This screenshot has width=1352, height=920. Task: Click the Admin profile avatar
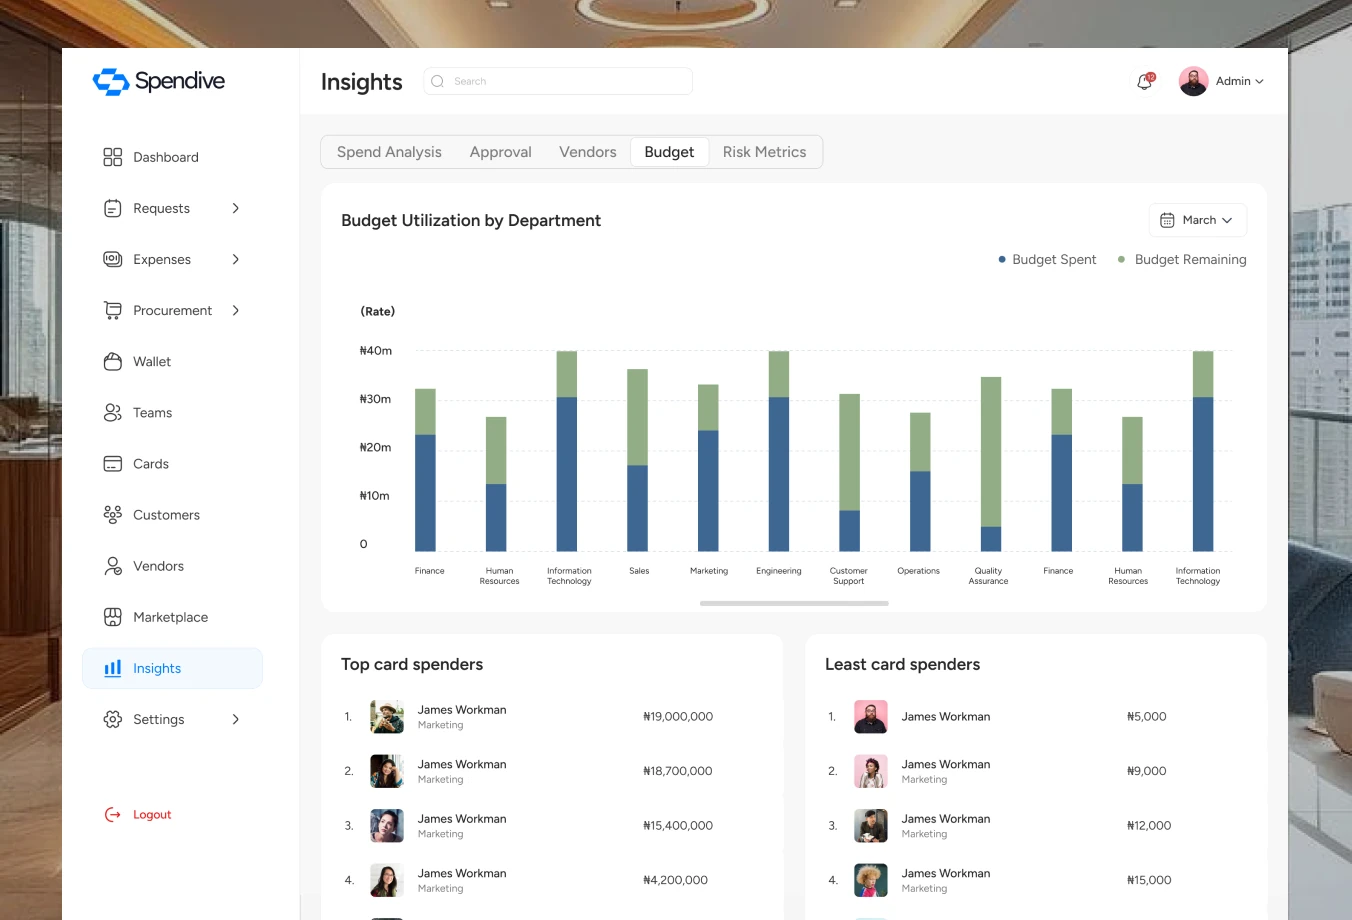point(1193,81)
